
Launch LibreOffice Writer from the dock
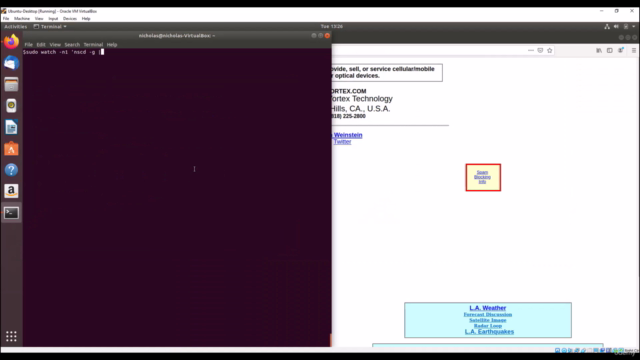[11, 127]
